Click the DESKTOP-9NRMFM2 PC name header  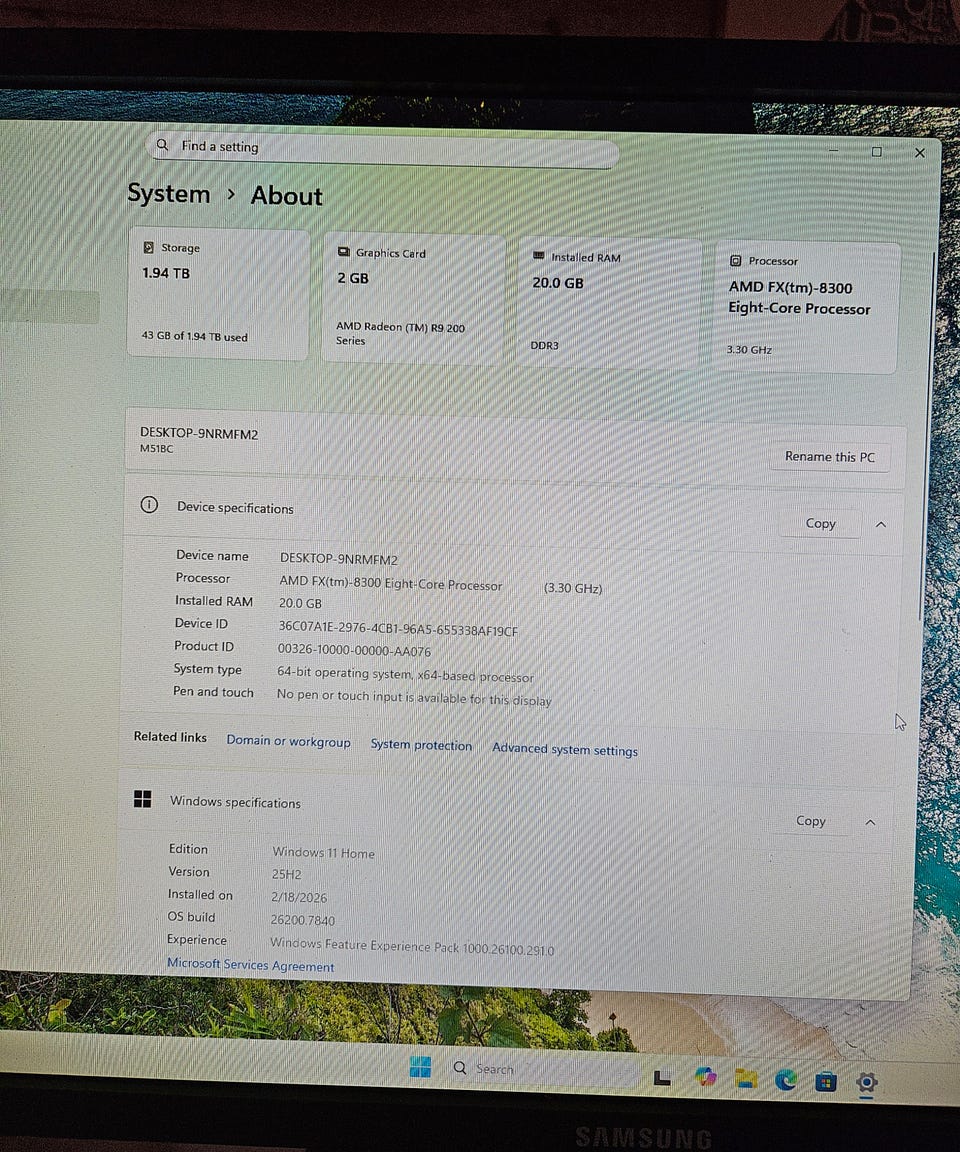199,433
